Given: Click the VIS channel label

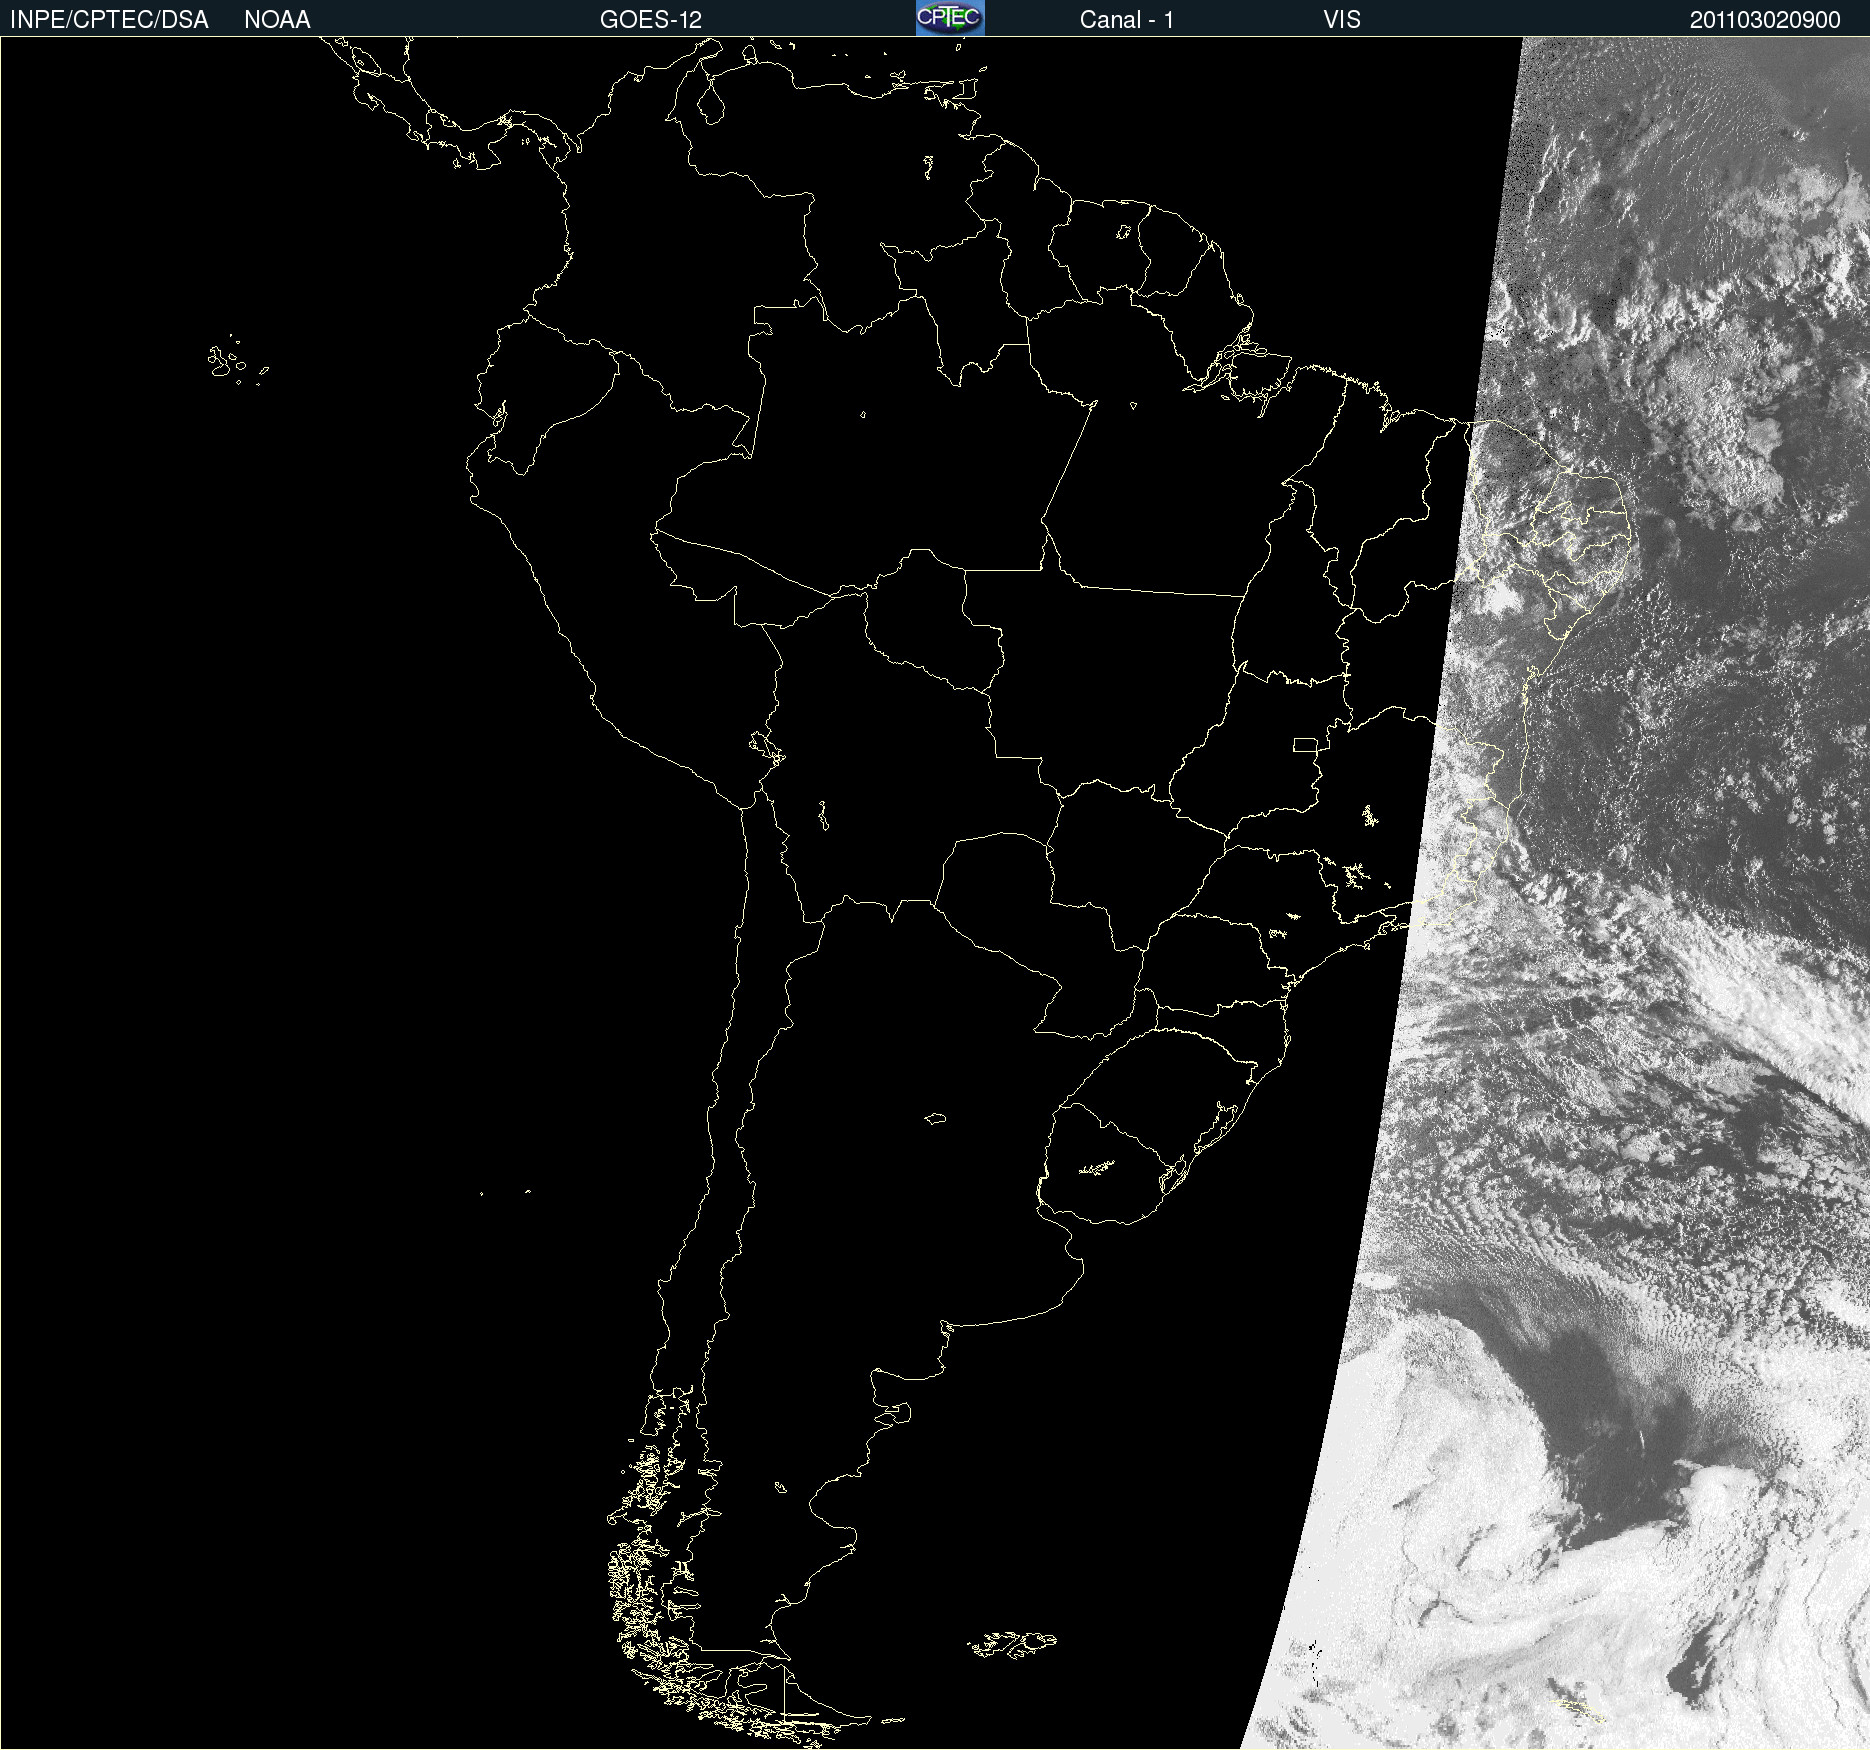Looking at the screenshot, I should [x=1342, y=20].
